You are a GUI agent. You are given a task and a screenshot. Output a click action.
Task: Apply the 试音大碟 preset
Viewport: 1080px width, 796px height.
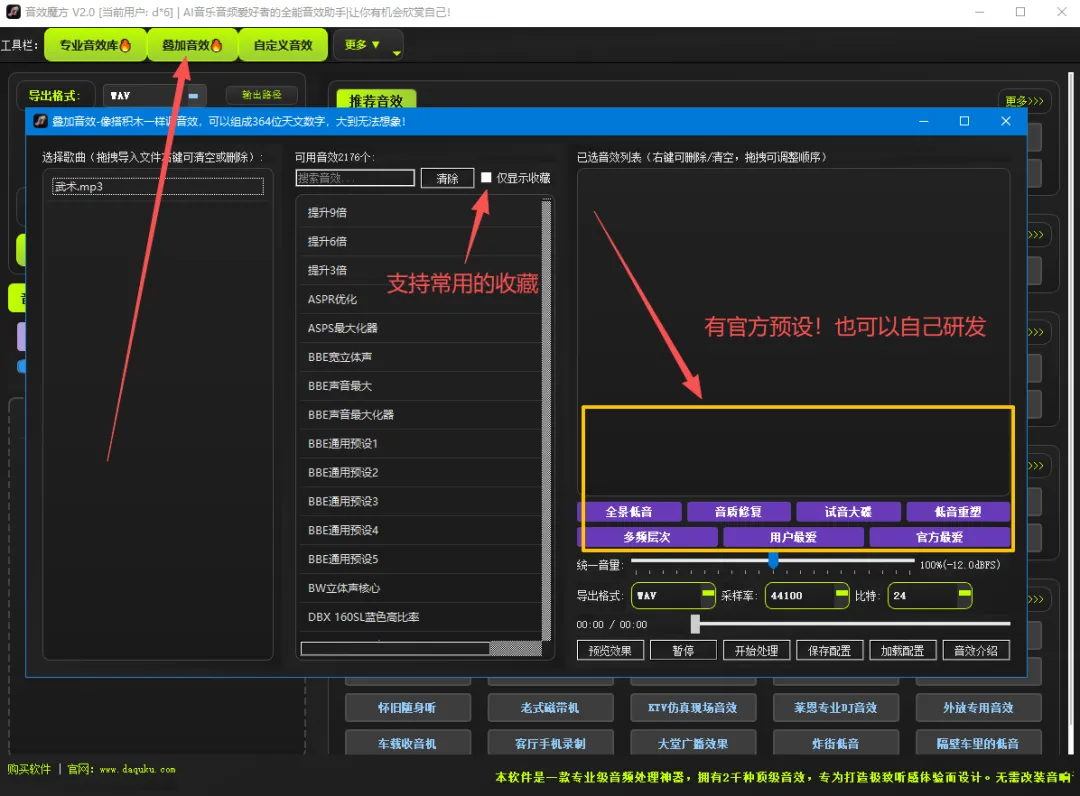[x=849, y=512]
